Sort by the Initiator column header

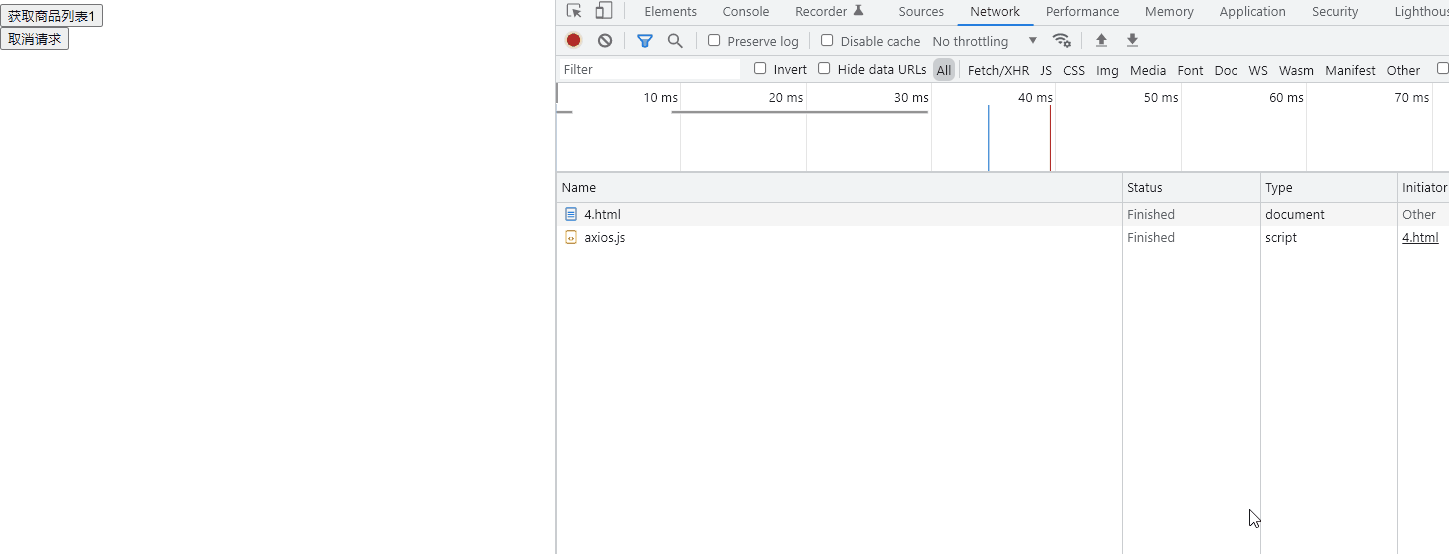click(x=1424, y=187)
